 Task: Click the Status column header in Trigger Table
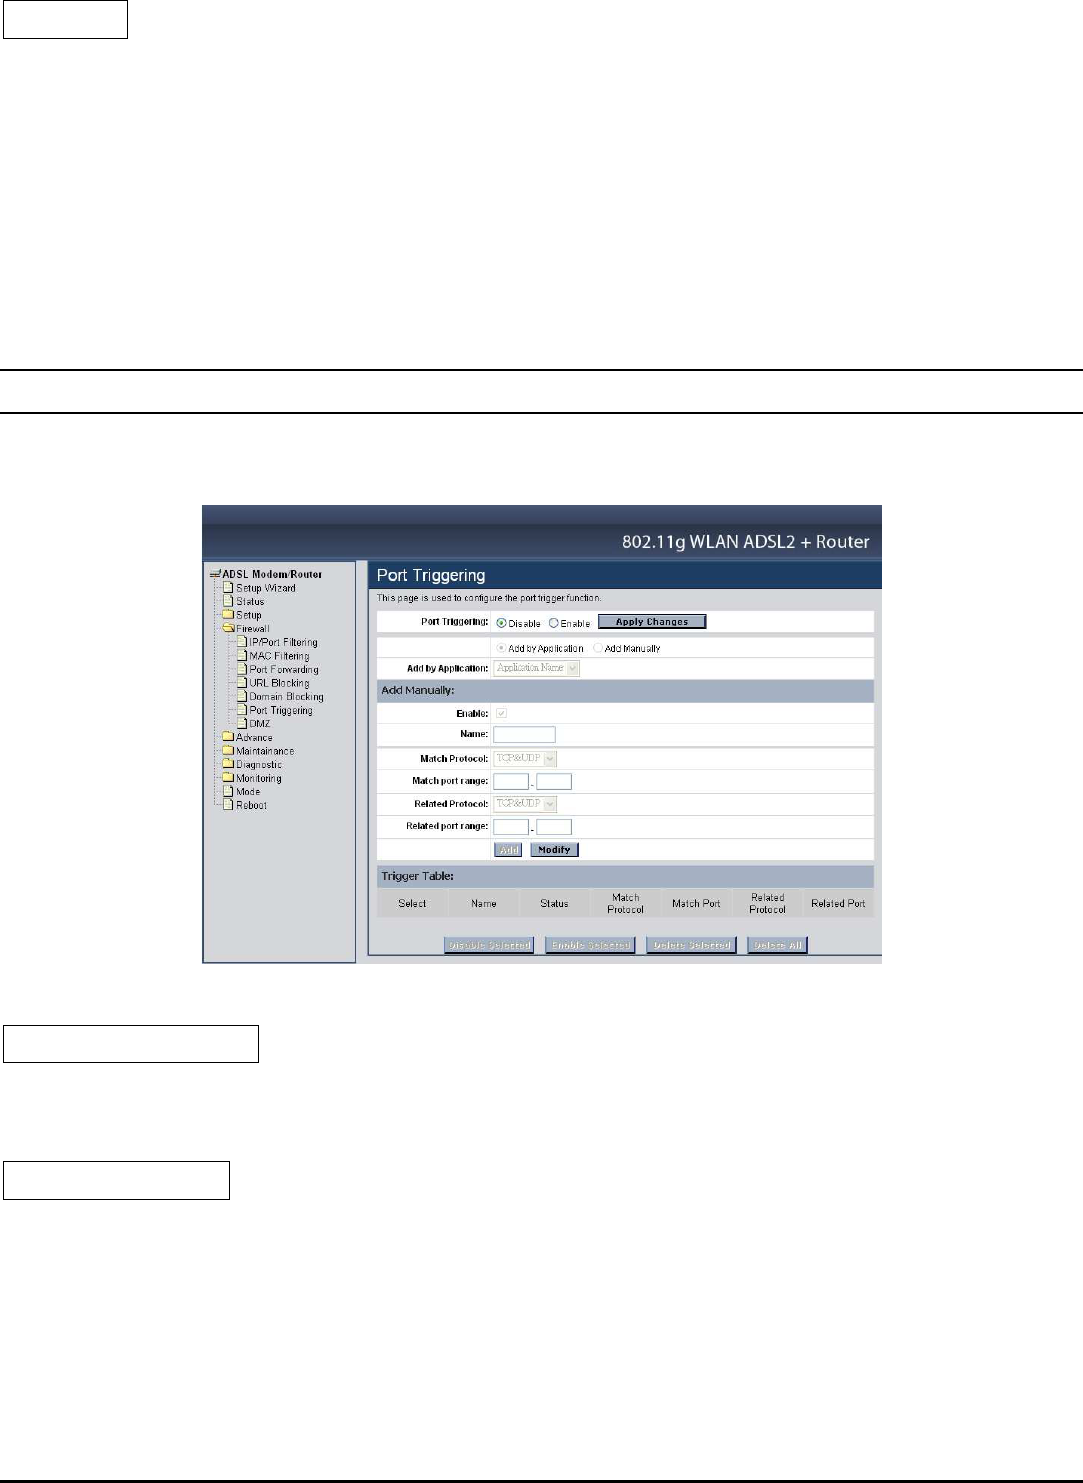click(x=554, y=904)
